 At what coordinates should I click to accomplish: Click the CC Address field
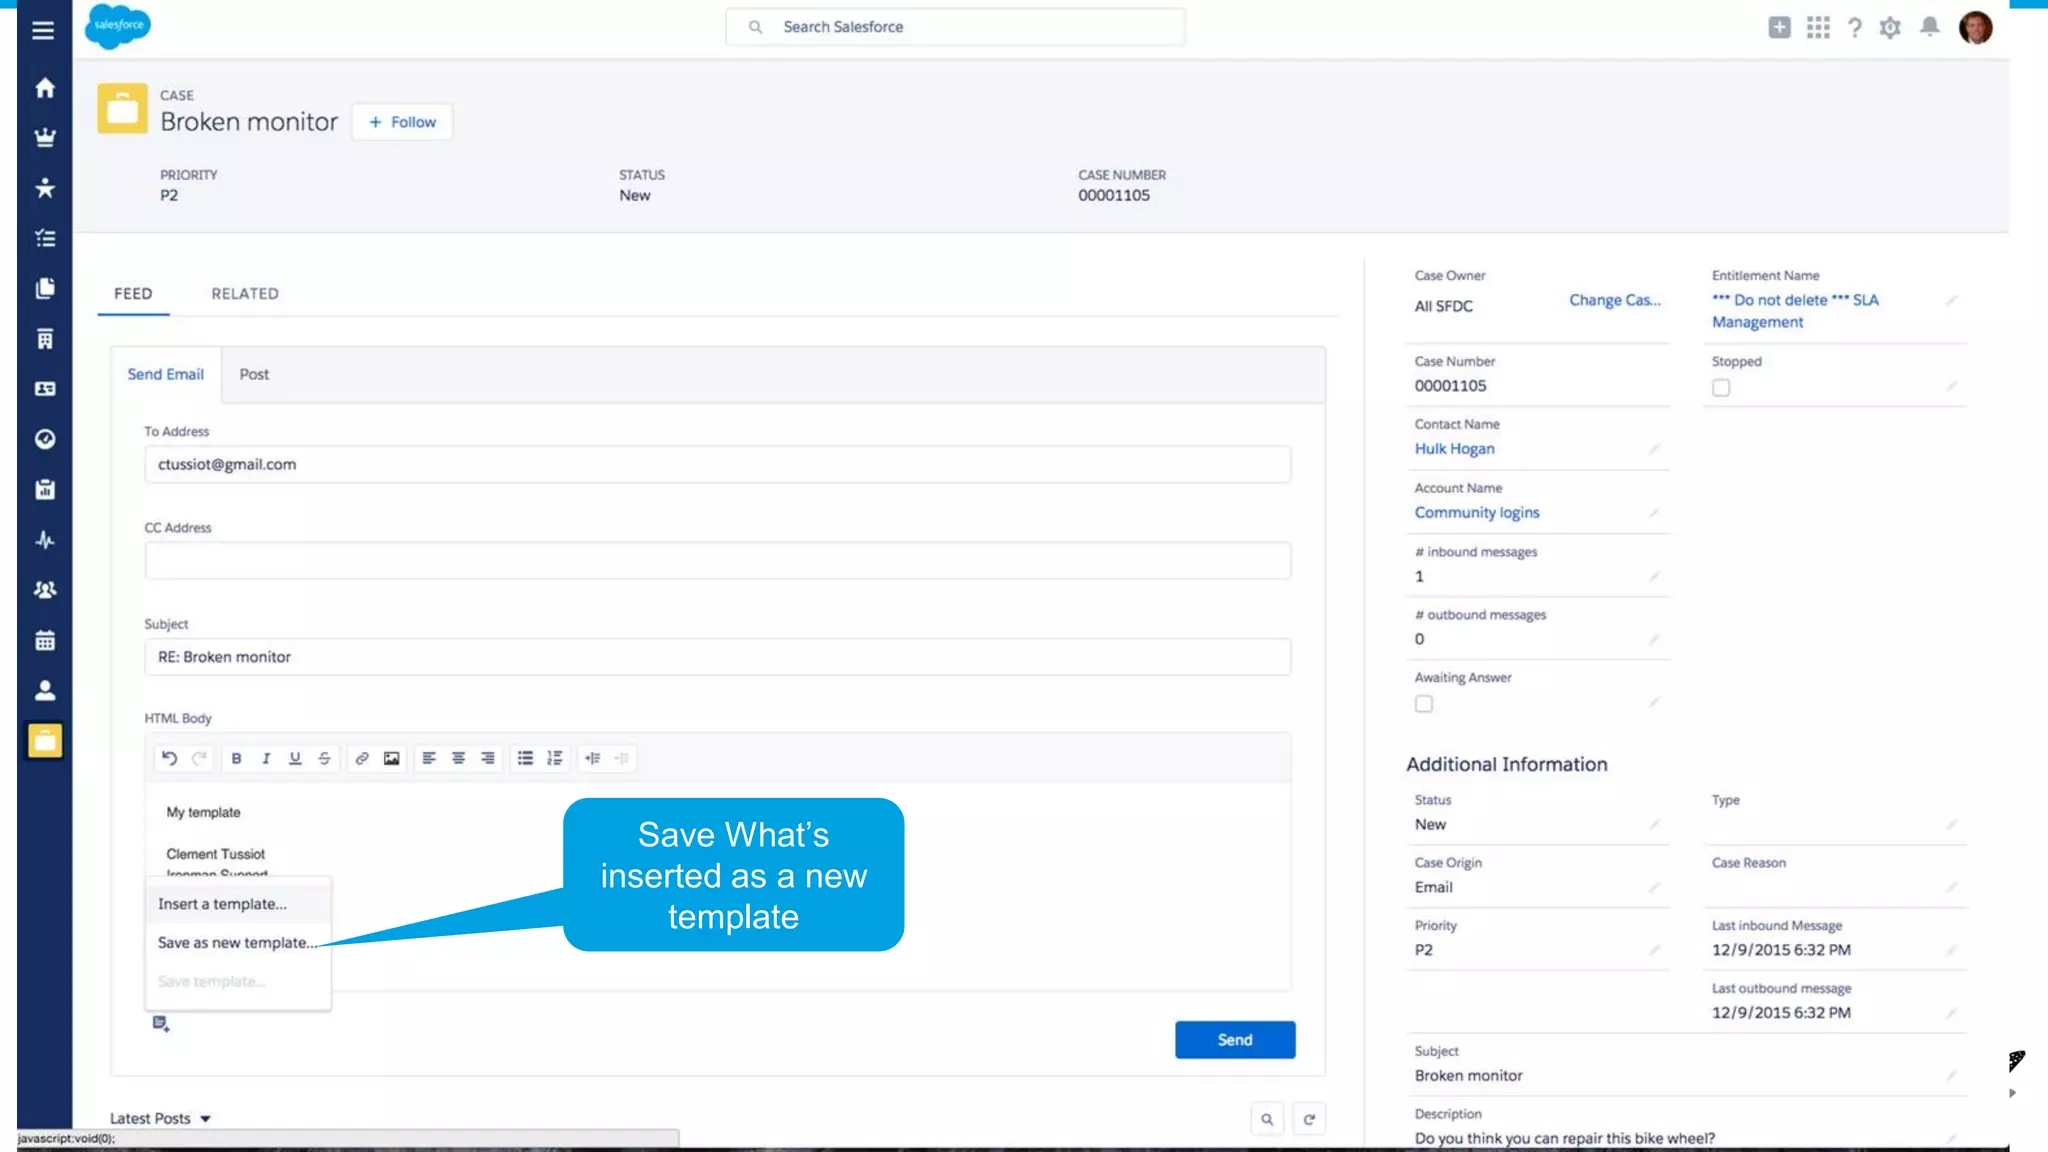(718, 561)
